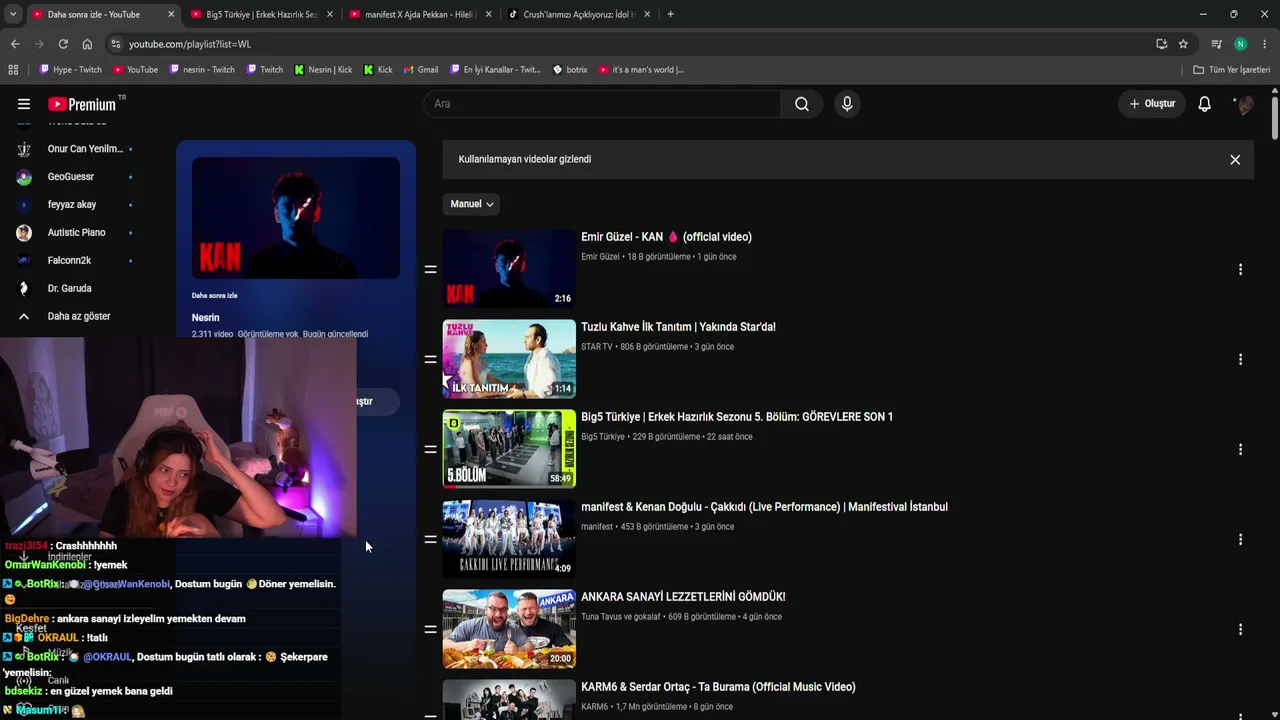Open the 'Hype - Twitch' bookmark
1280x720 pixels.
pos(70,70)
